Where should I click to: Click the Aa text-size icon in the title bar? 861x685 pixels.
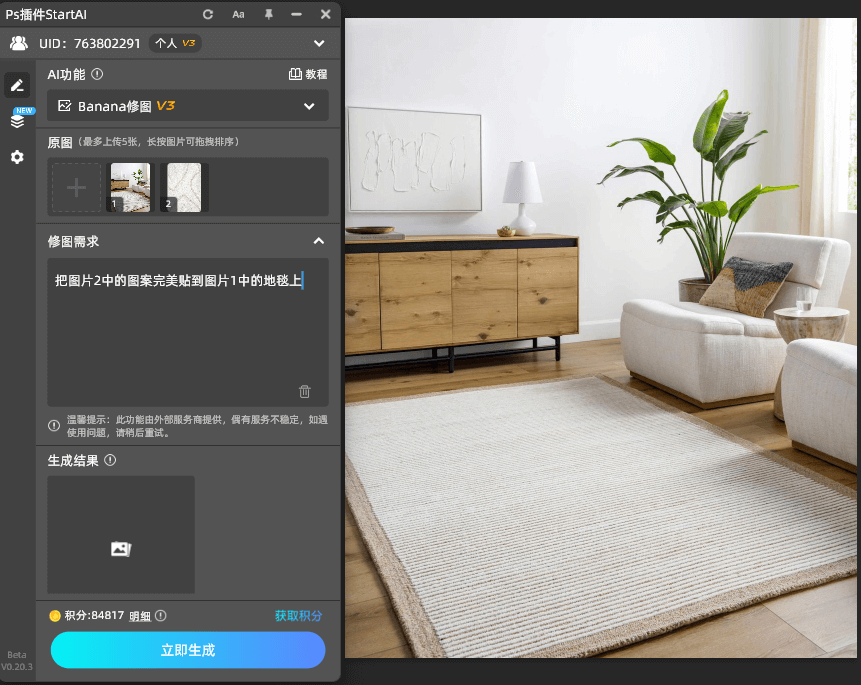(x=238, y=14)
